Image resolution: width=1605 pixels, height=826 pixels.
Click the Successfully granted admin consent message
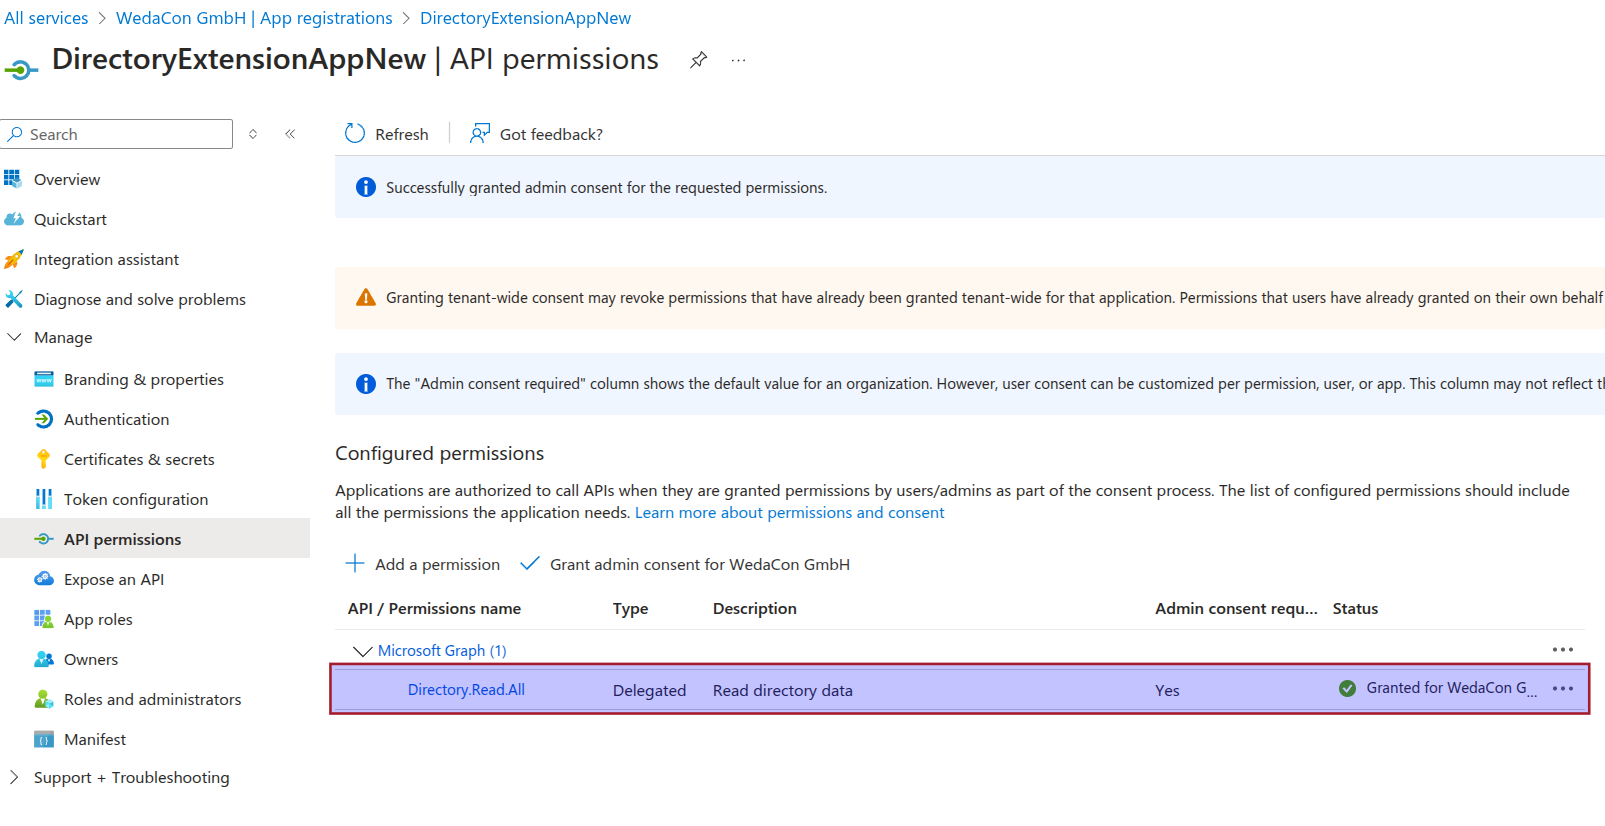point(606,187)
